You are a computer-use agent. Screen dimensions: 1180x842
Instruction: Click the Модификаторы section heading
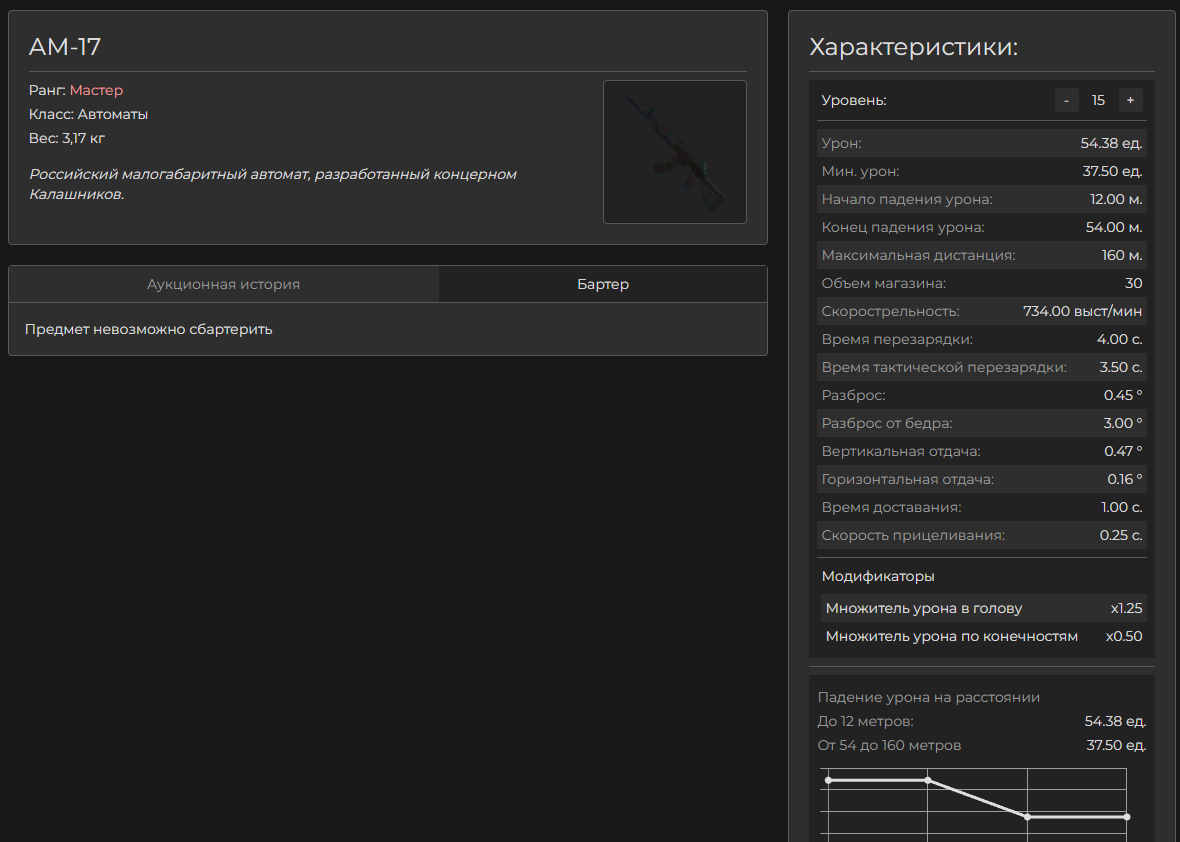(x=878, y=576)
